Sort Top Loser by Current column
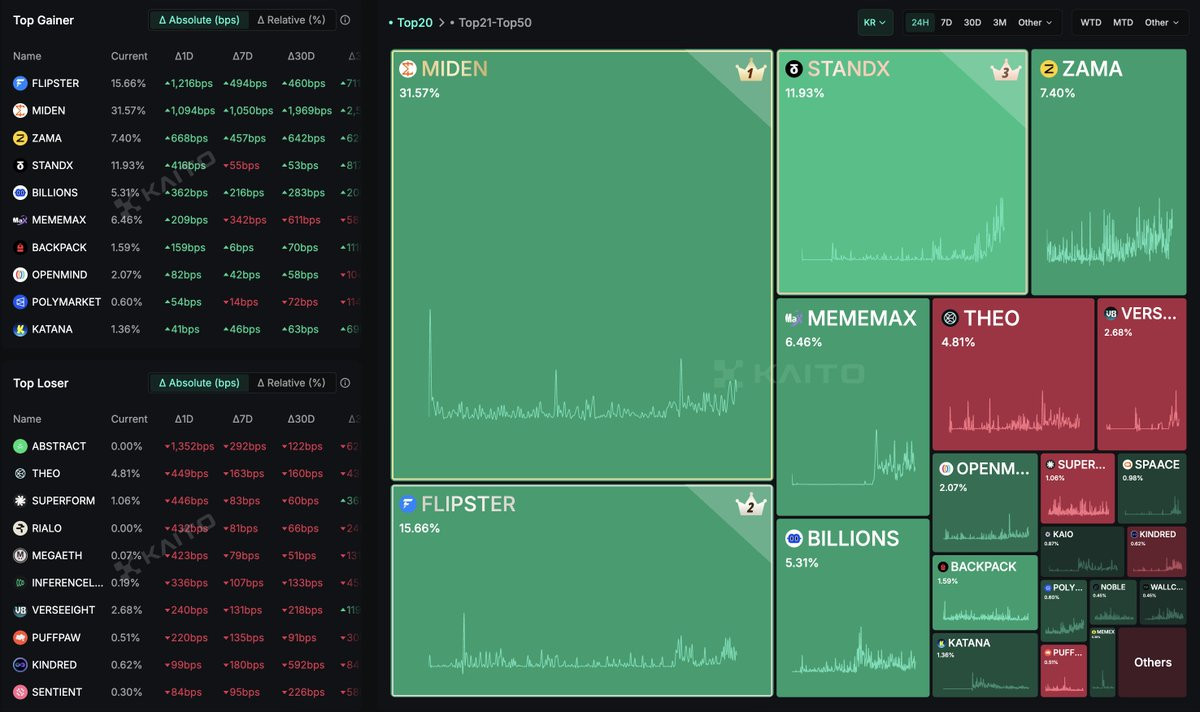 tap(129, 419)
